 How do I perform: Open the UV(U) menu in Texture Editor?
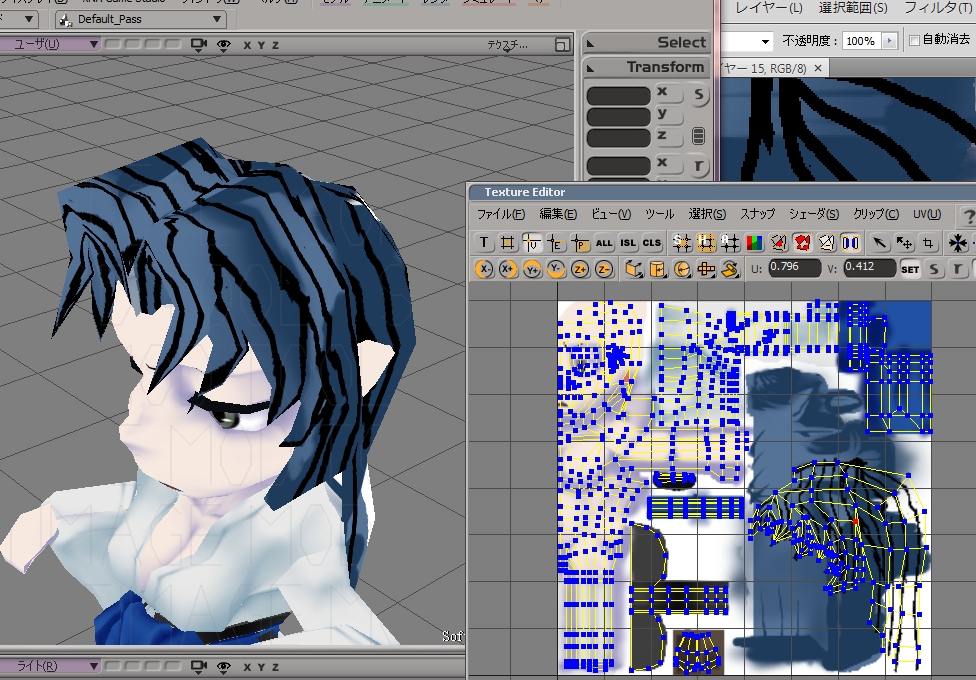click(x=927, y=214)
